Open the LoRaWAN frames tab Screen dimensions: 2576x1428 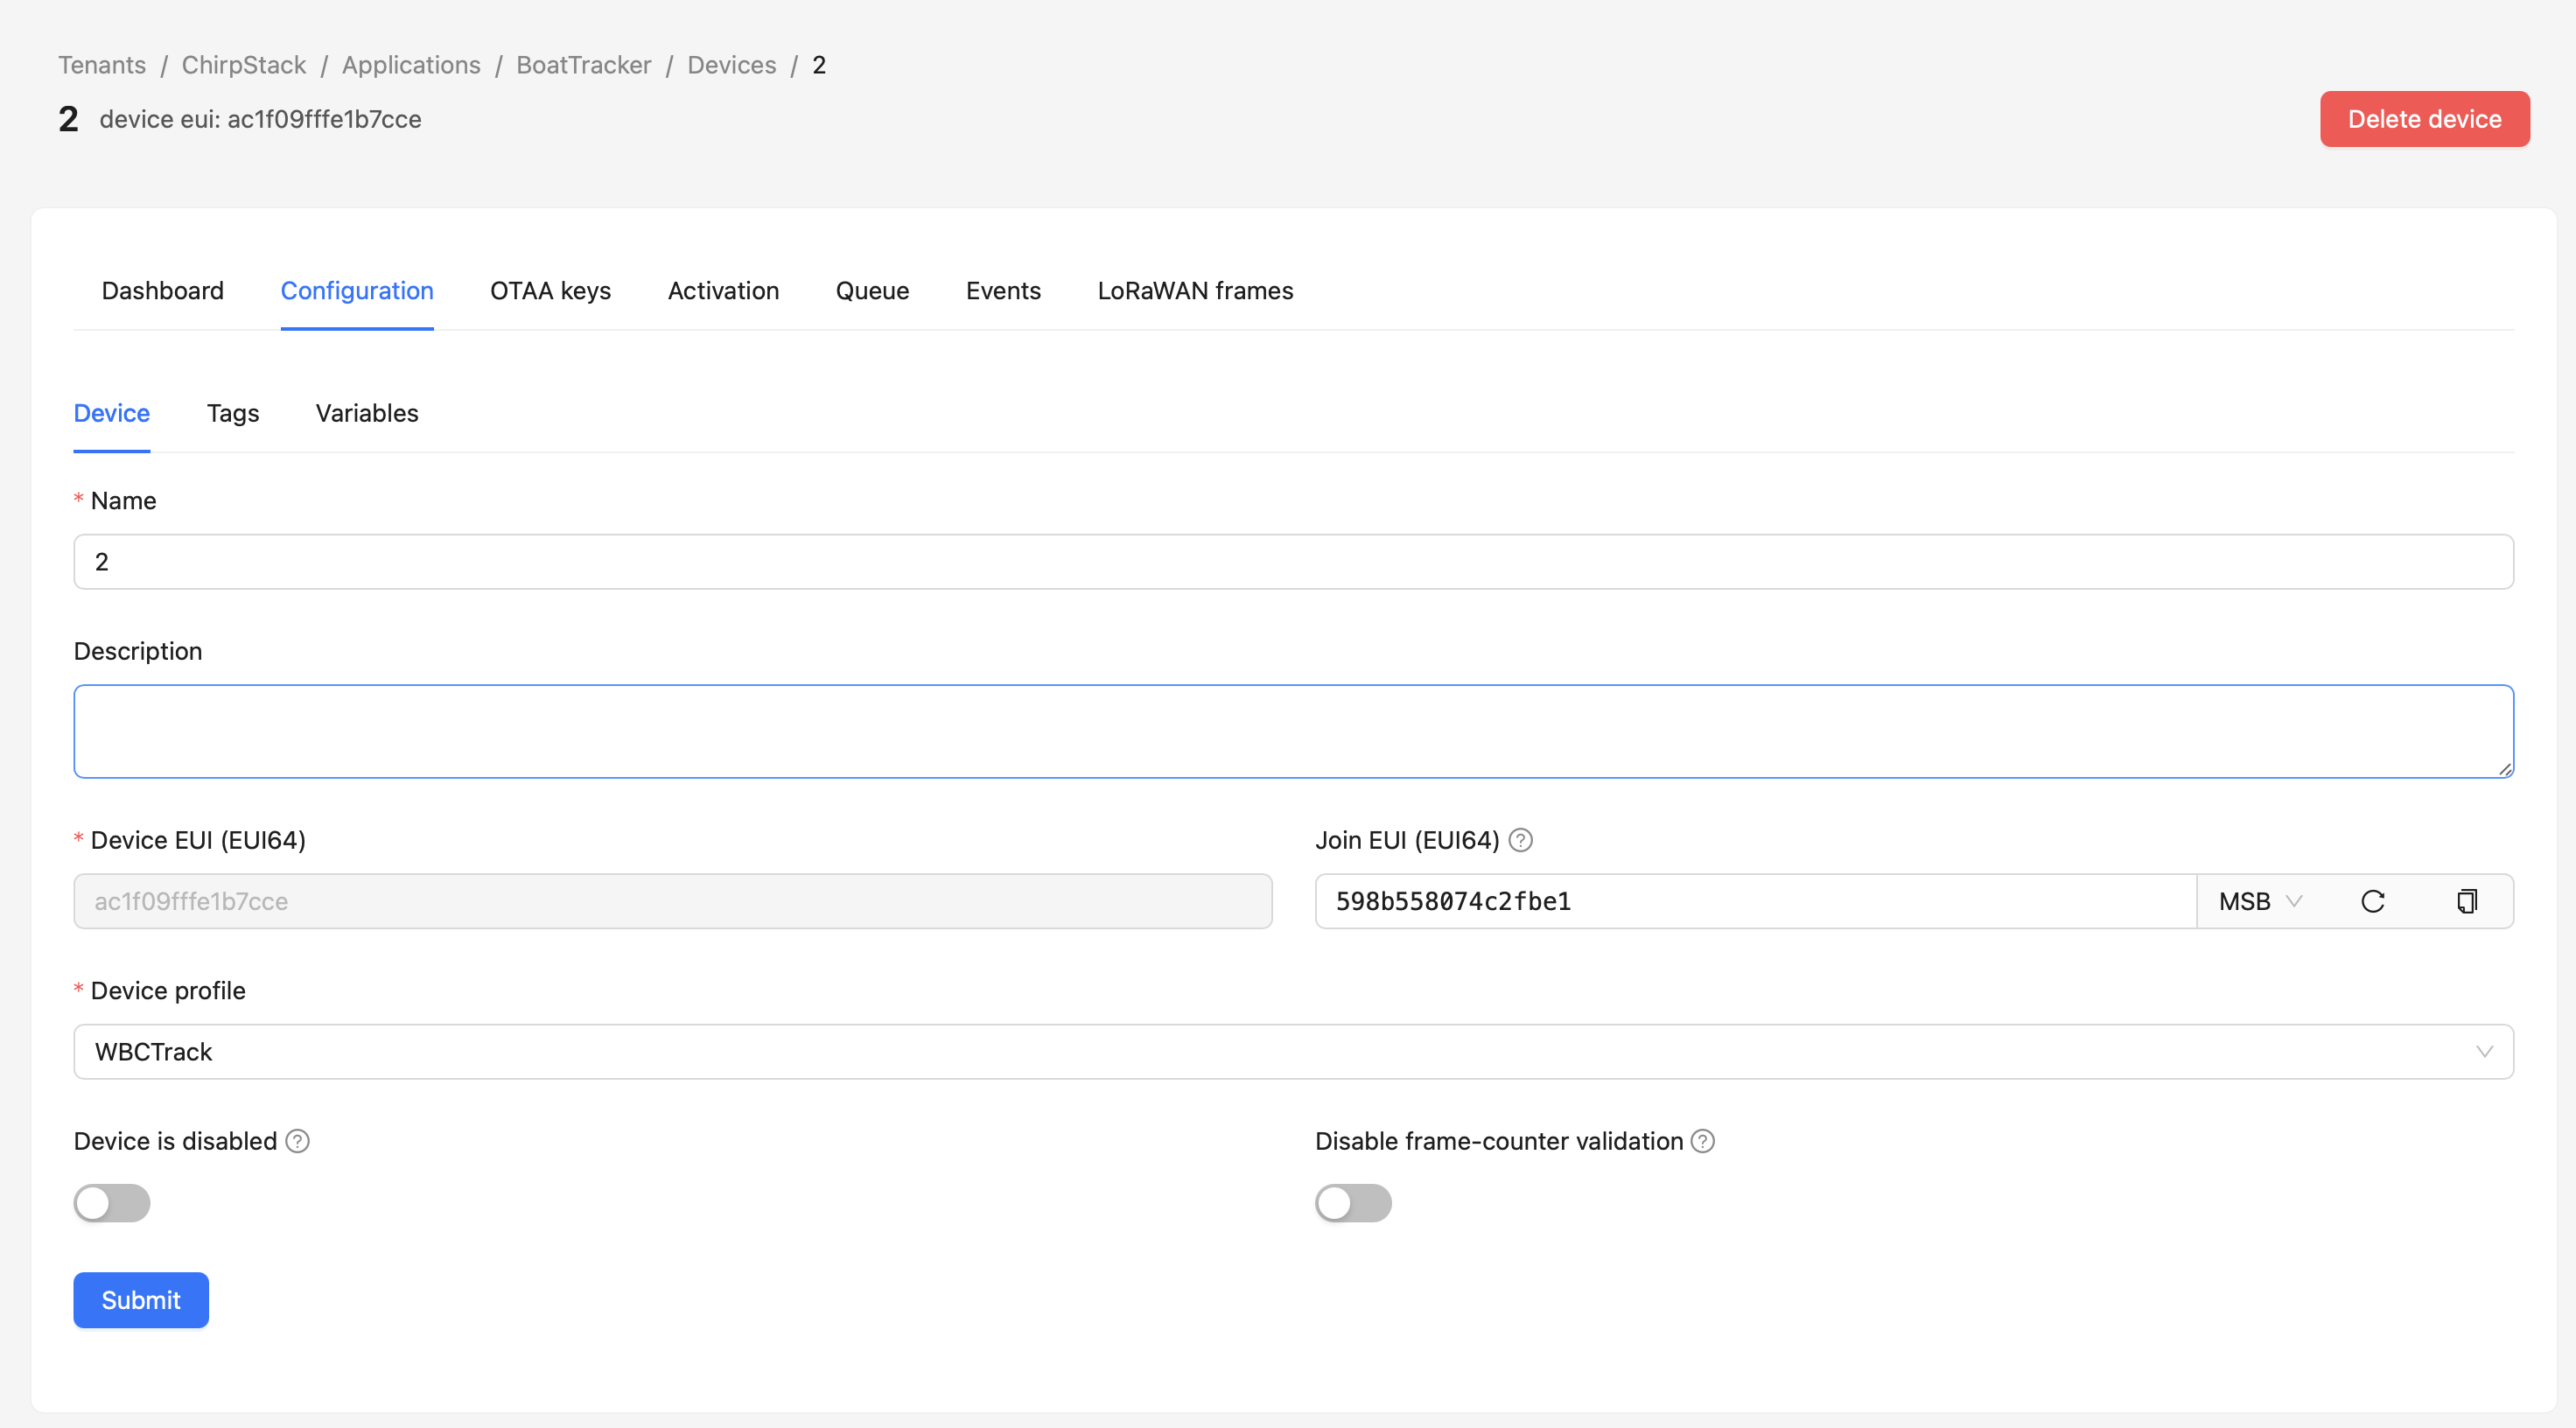[1195, 291]
